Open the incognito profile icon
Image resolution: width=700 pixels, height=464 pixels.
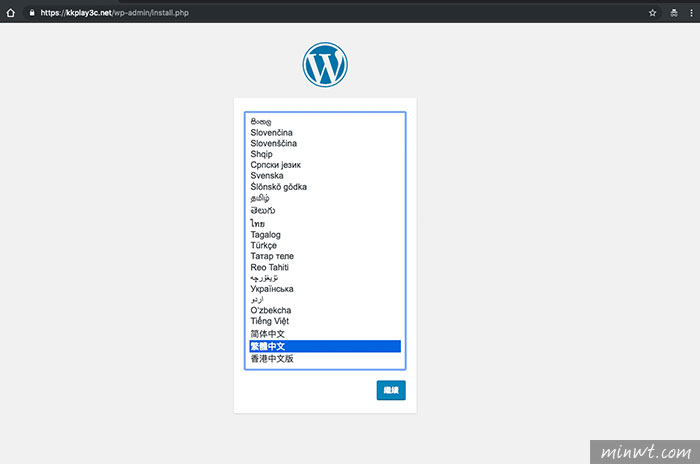click(674, 13)
